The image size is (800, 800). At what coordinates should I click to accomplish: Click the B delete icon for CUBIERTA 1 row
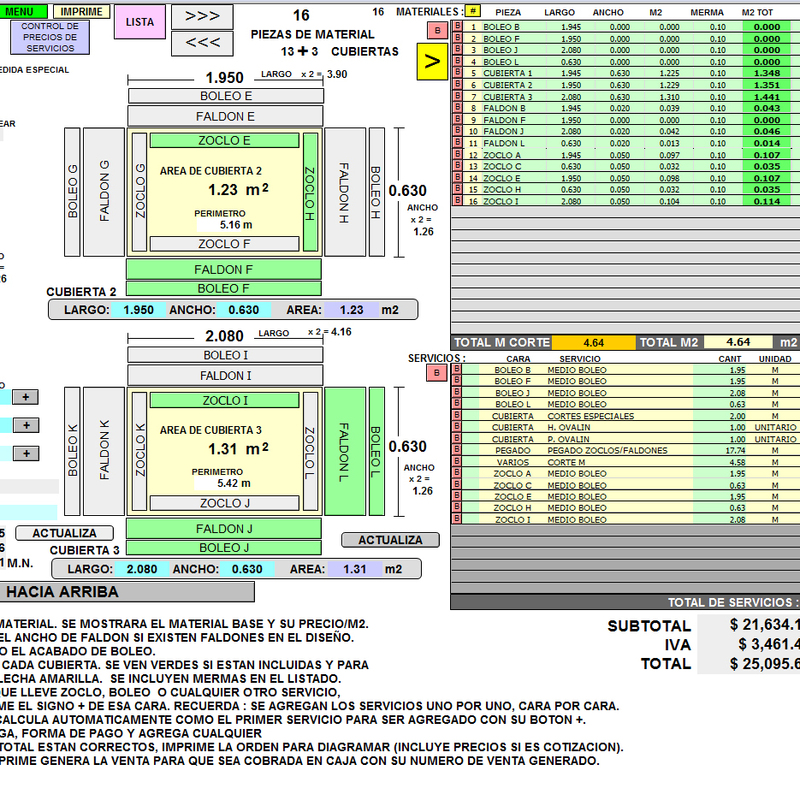pyautogui.click(x=458, y=73)
